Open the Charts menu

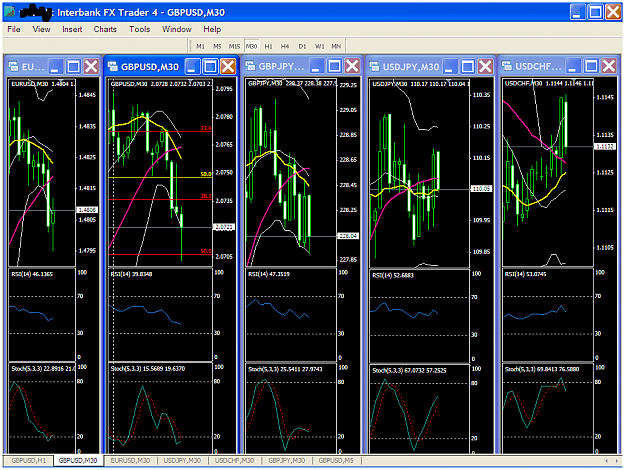105,29
